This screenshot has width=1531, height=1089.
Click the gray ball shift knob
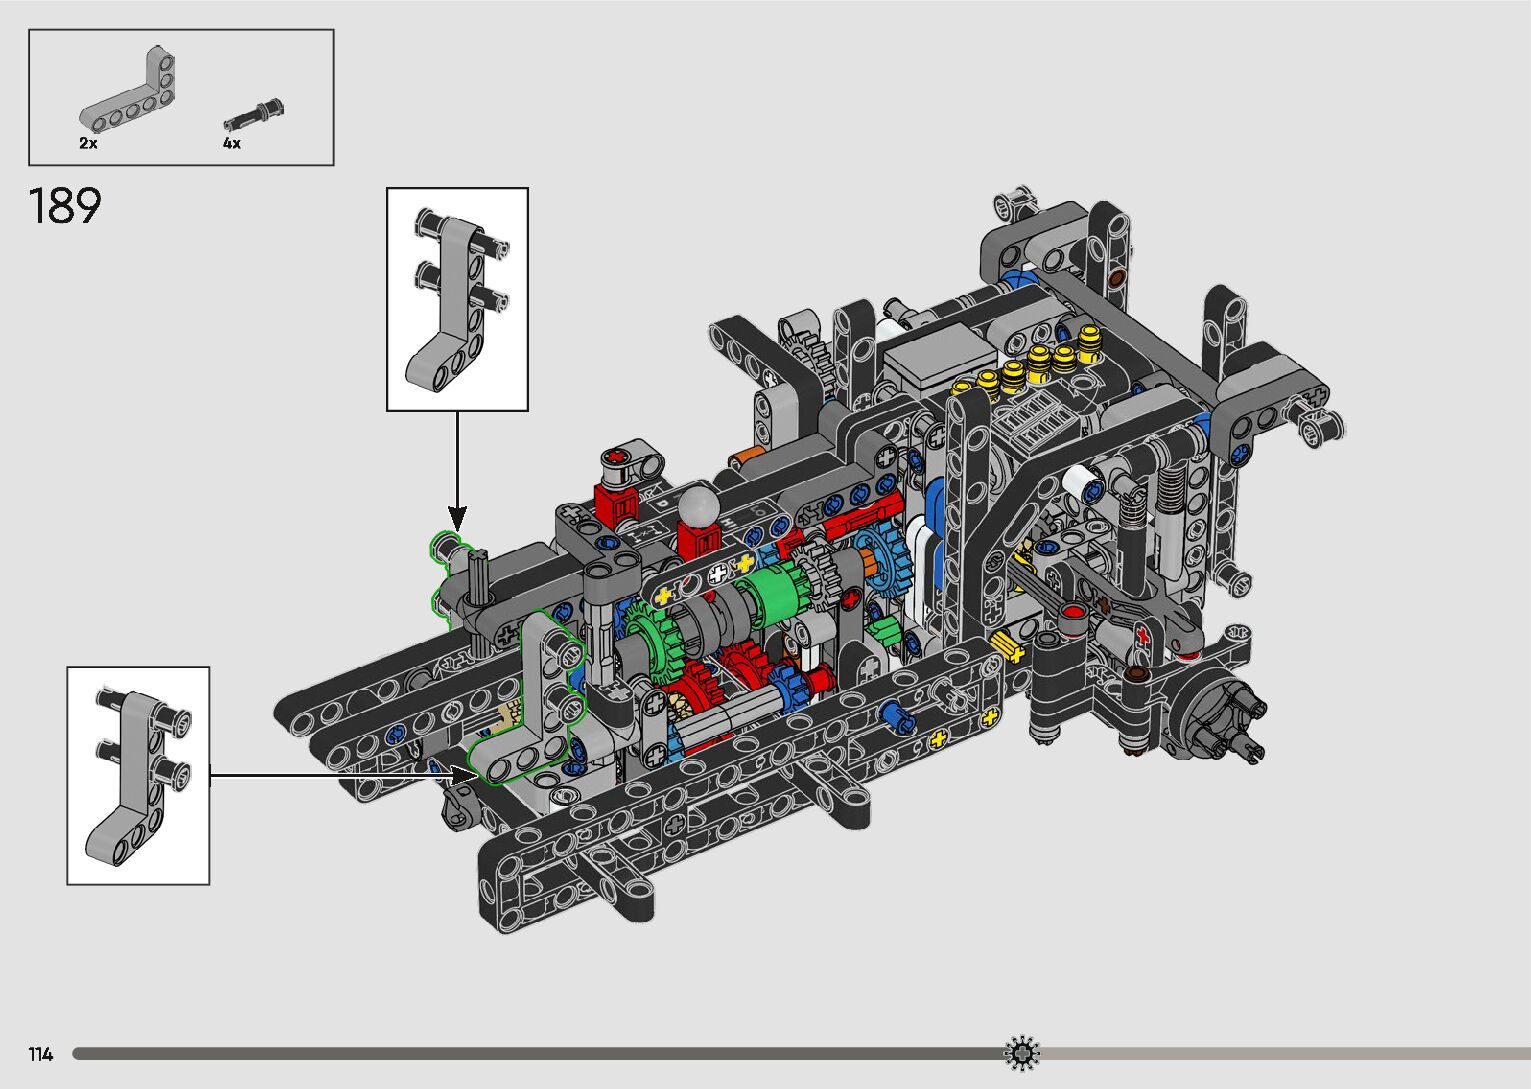tap(696, 504)
